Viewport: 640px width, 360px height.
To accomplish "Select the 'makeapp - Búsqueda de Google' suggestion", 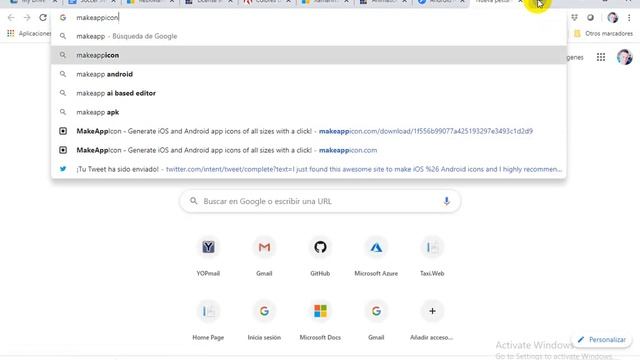I will (309, 36).
